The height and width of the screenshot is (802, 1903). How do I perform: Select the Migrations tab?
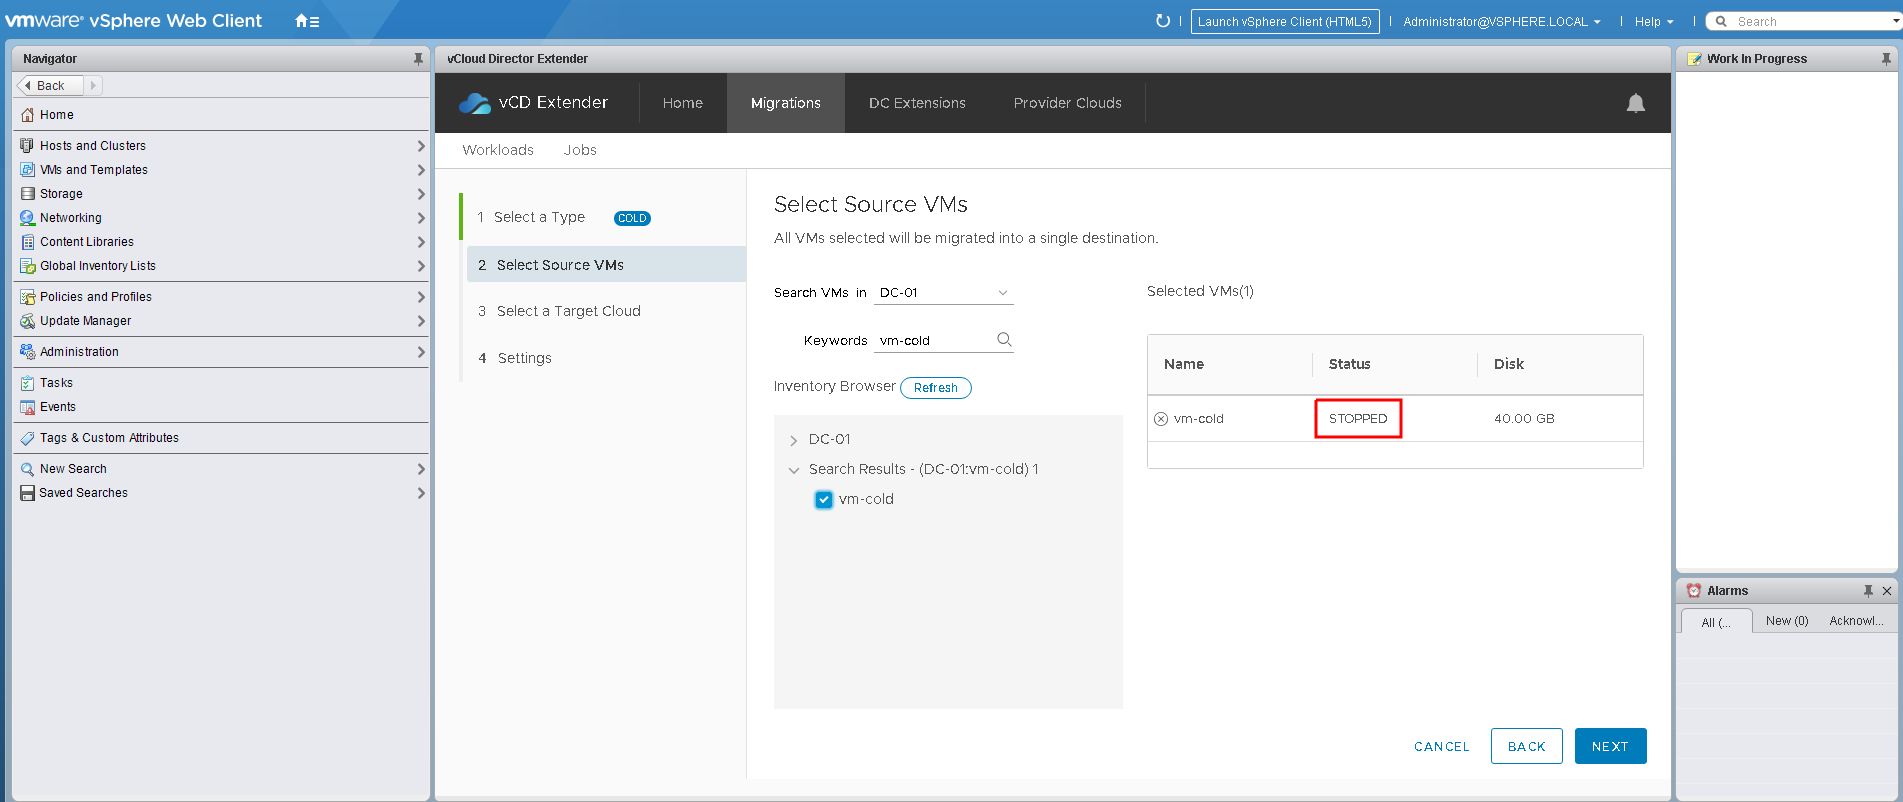[786, 103]
